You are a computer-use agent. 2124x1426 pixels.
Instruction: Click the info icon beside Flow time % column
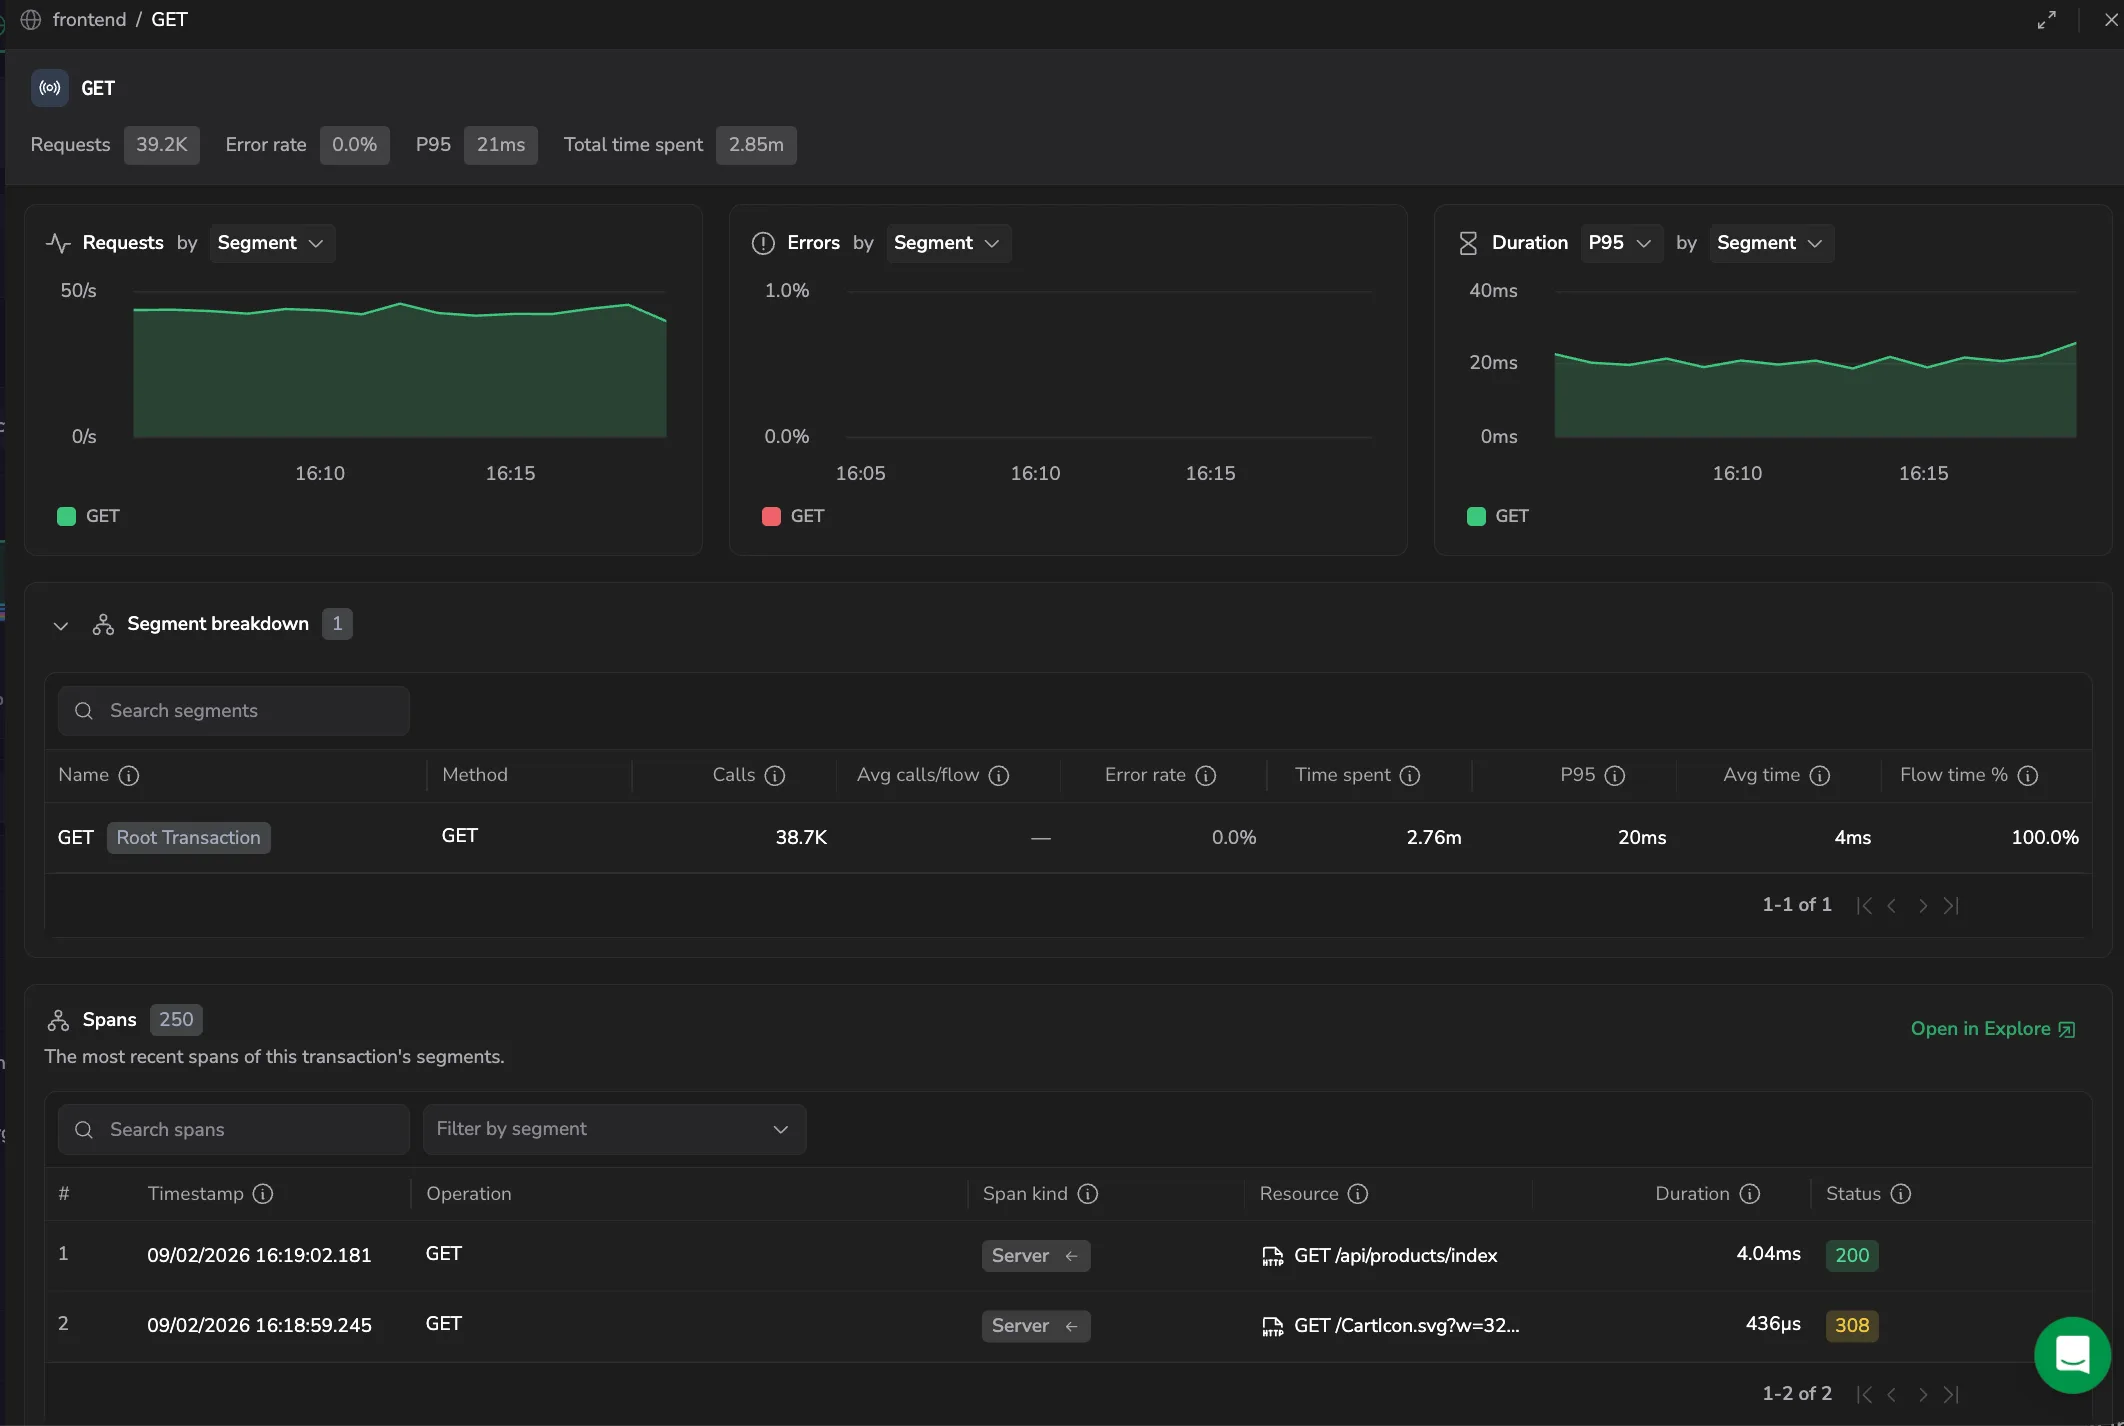pos(2028,775)
